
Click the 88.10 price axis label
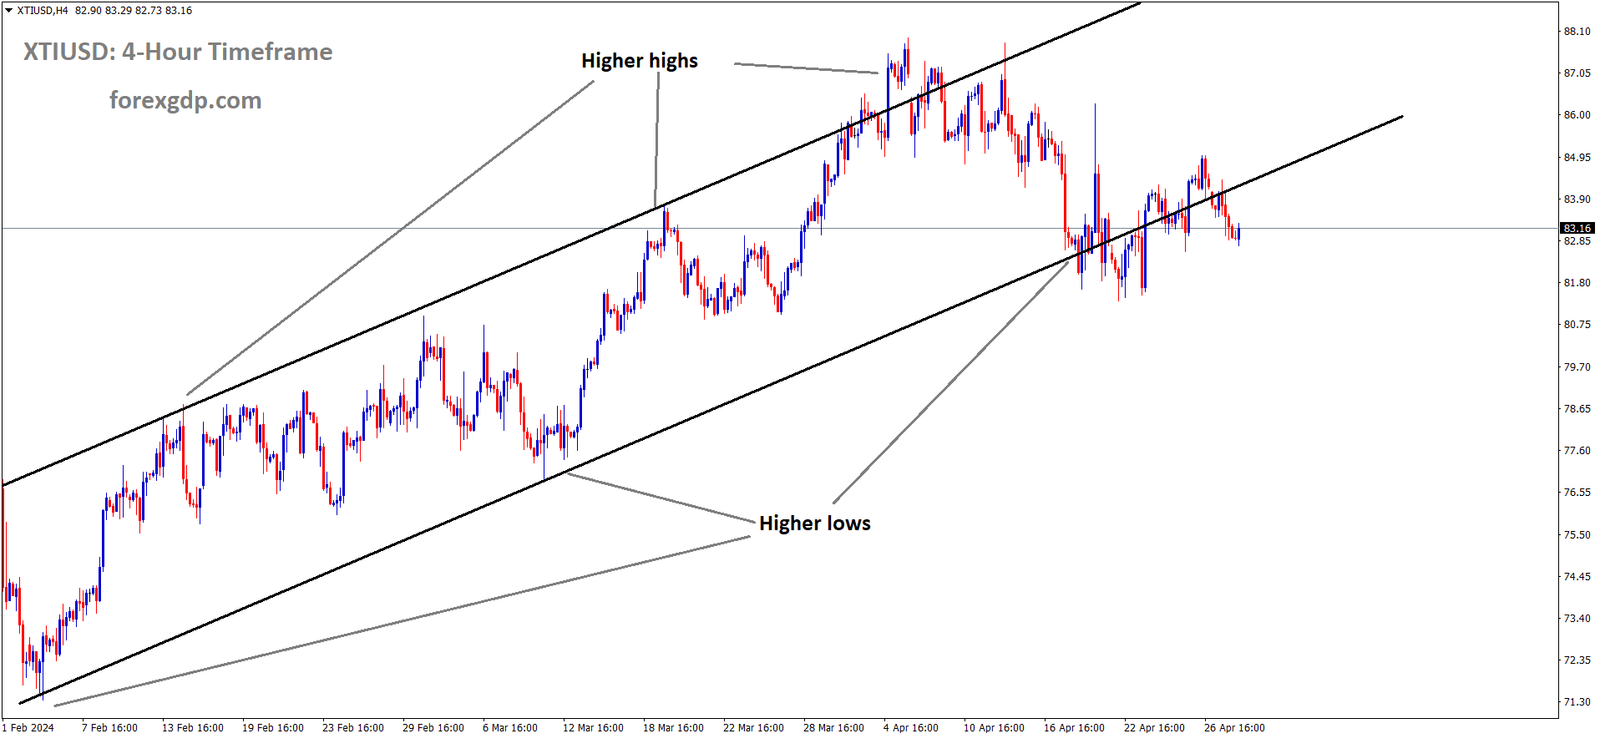tap(1577, 31)
